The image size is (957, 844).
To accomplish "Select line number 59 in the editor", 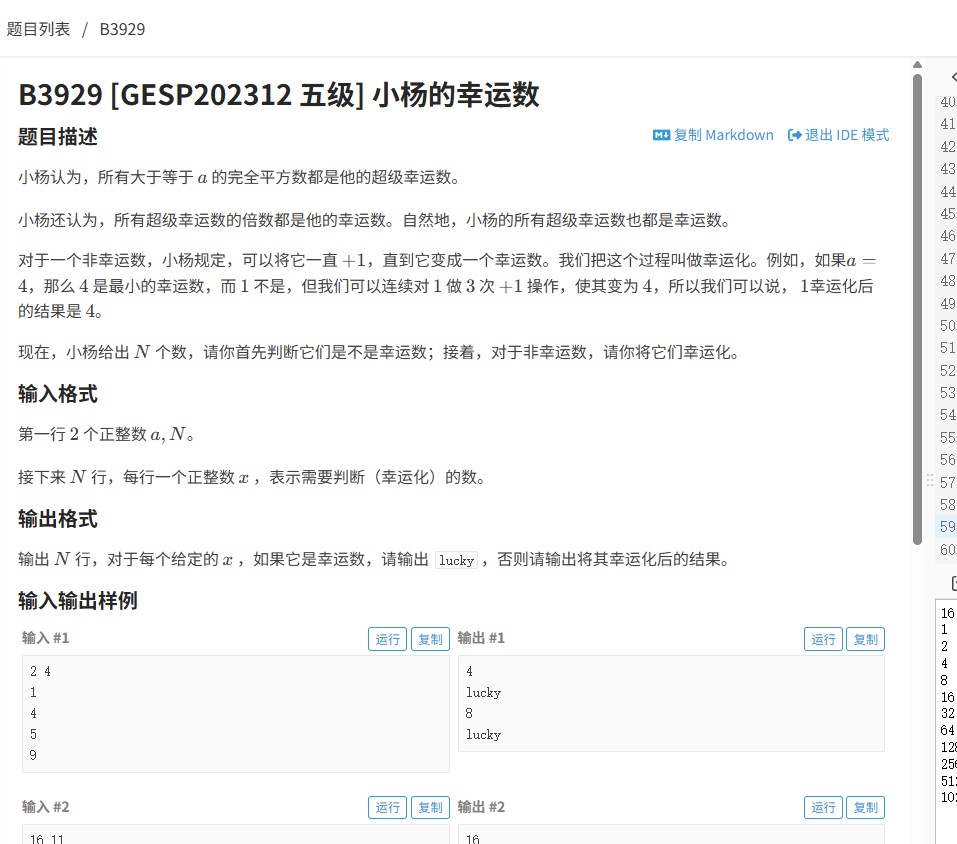I will [948, 527].
